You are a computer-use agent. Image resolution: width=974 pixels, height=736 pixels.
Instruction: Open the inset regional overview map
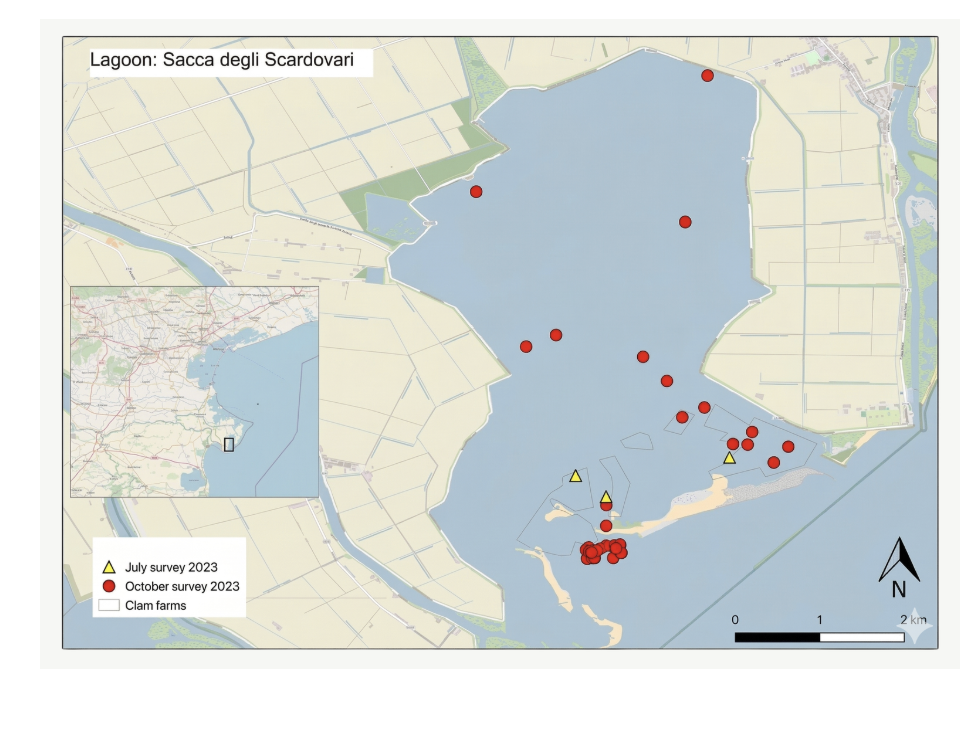194,392
